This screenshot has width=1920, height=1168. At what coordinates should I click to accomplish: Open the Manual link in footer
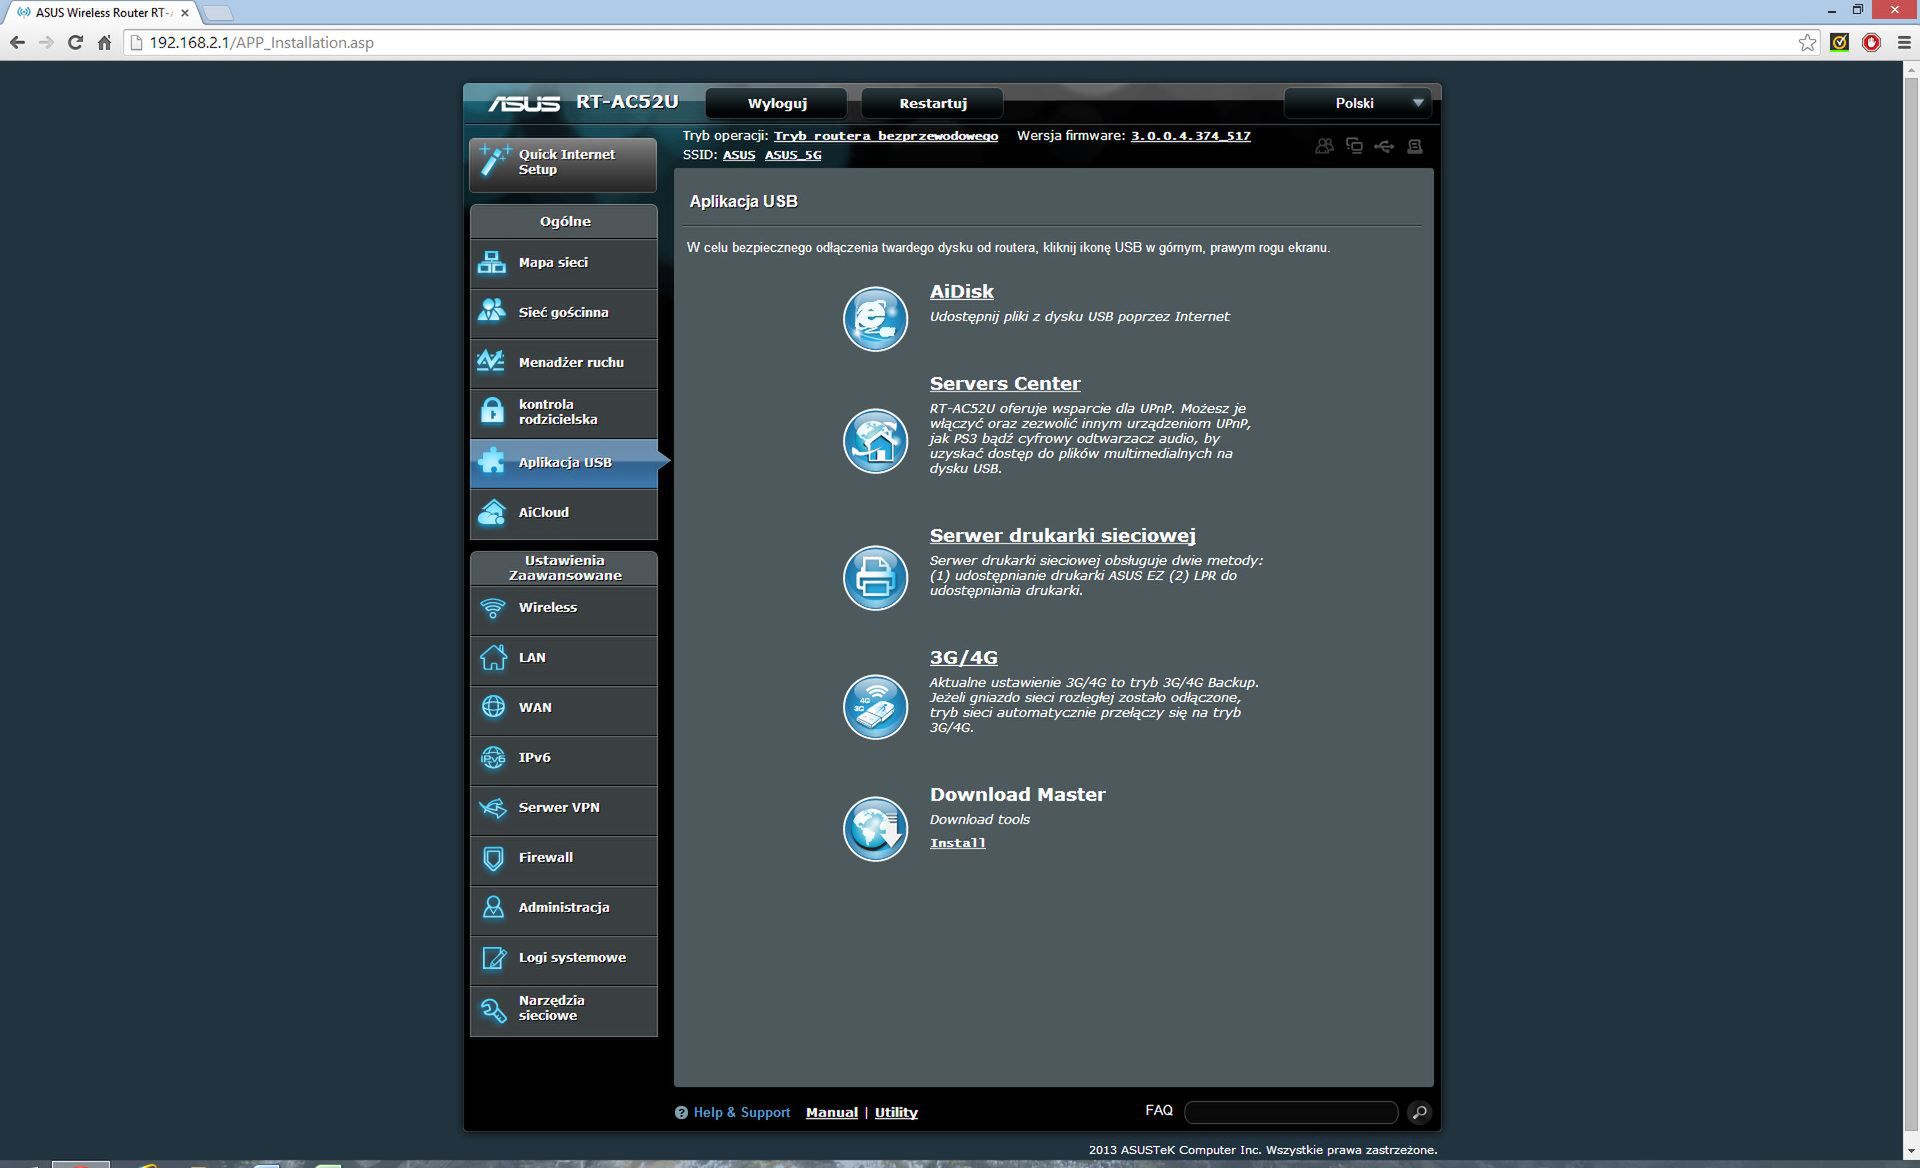tap(831, 1112)
